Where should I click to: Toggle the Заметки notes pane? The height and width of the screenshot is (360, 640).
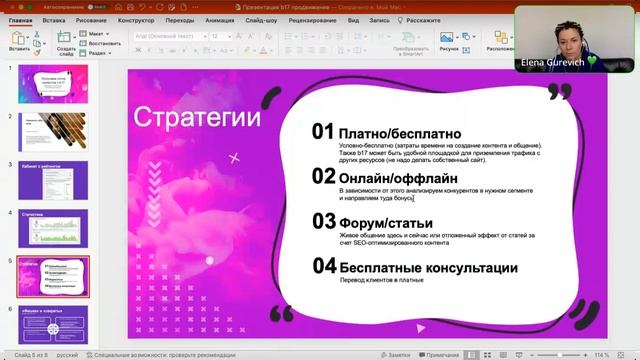click(x=396, y=355)
